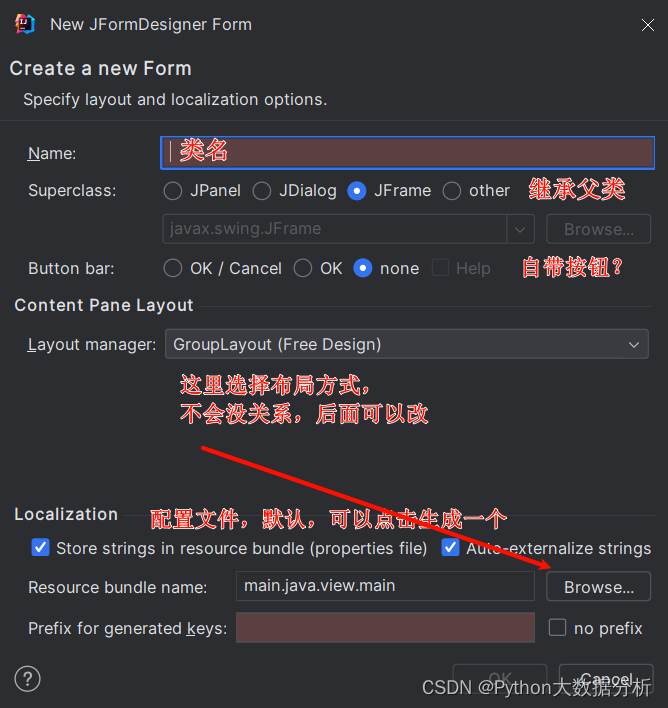Click the Name text field
The image size is (668, 708).
(407, 153)
